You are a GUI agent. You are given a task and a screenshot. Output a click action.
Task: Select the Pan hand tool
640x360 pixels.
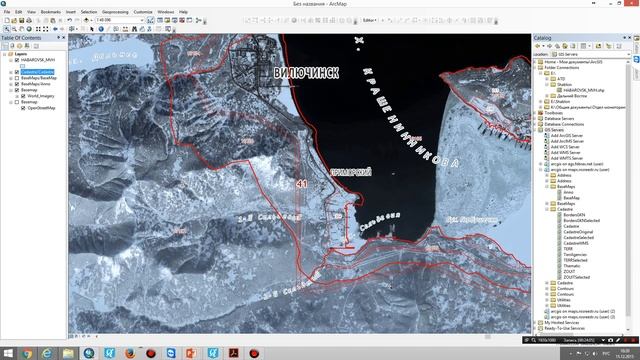coord(21,29)
